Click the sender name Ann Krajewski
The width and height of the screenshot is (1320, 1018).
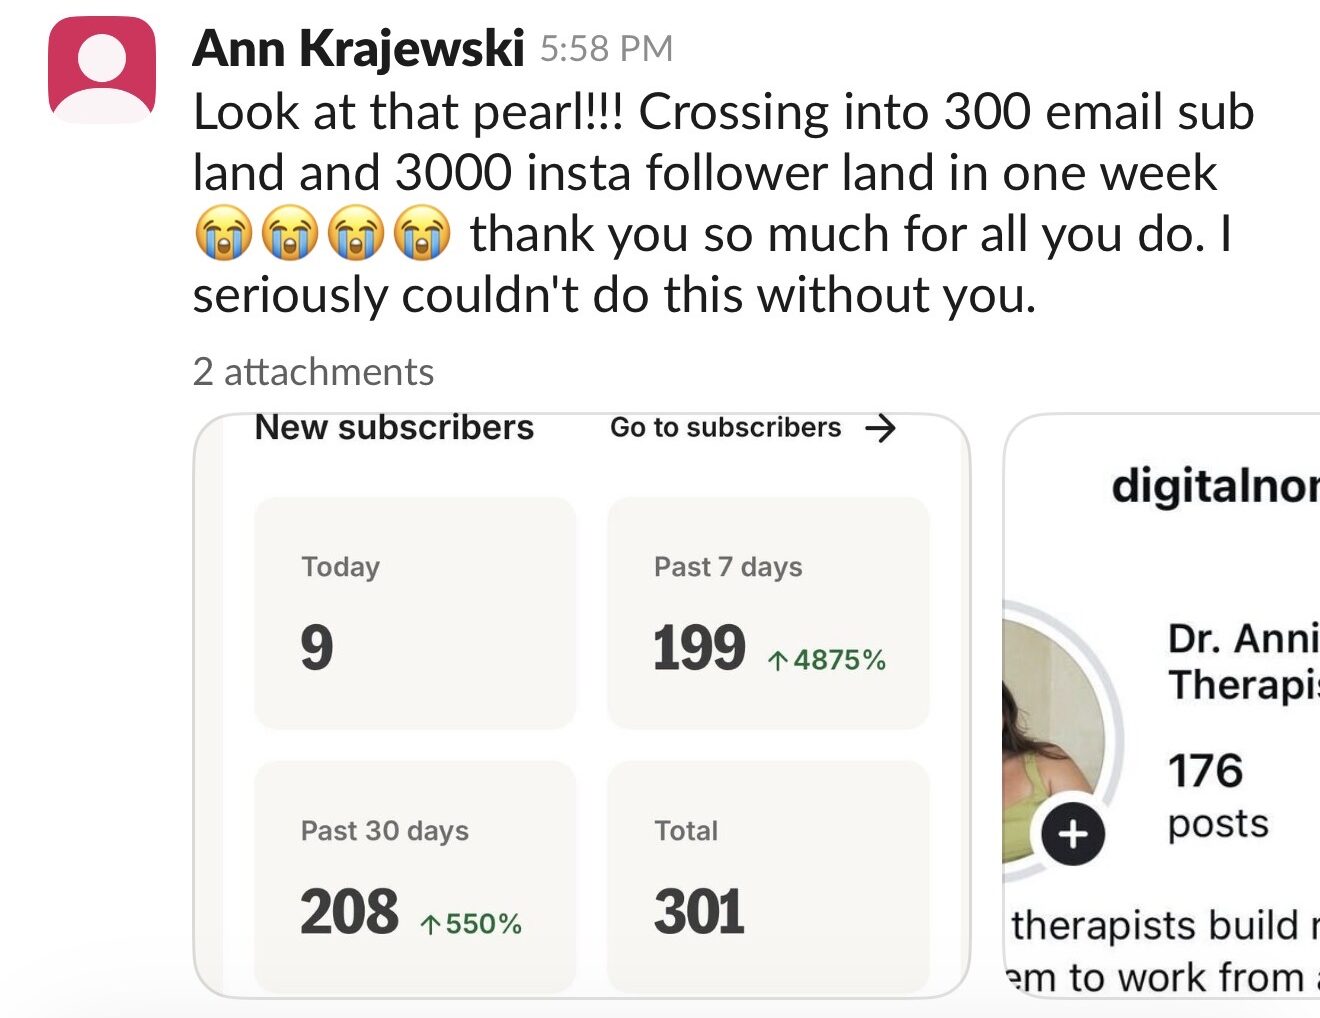[x=358, y=48]
